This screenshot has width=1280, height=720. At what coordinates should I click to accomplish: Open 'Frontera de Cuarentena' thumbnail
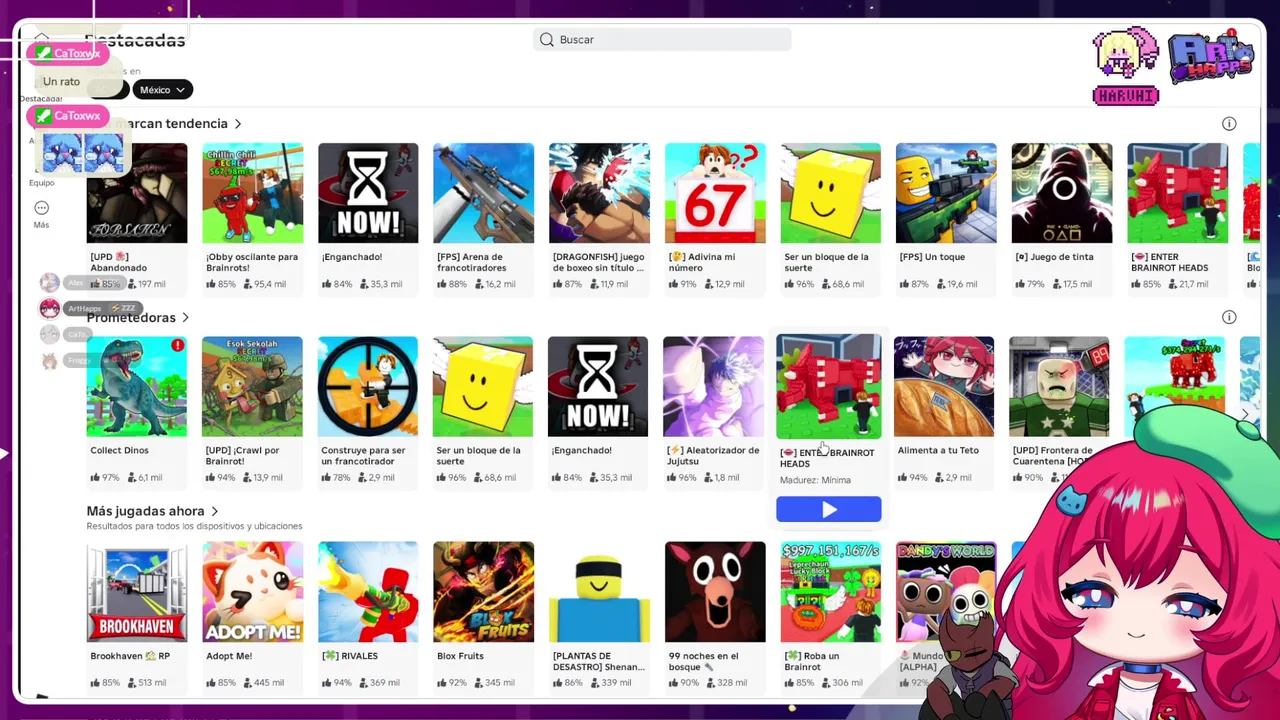pyautogui.click(x=1059, y=387)
